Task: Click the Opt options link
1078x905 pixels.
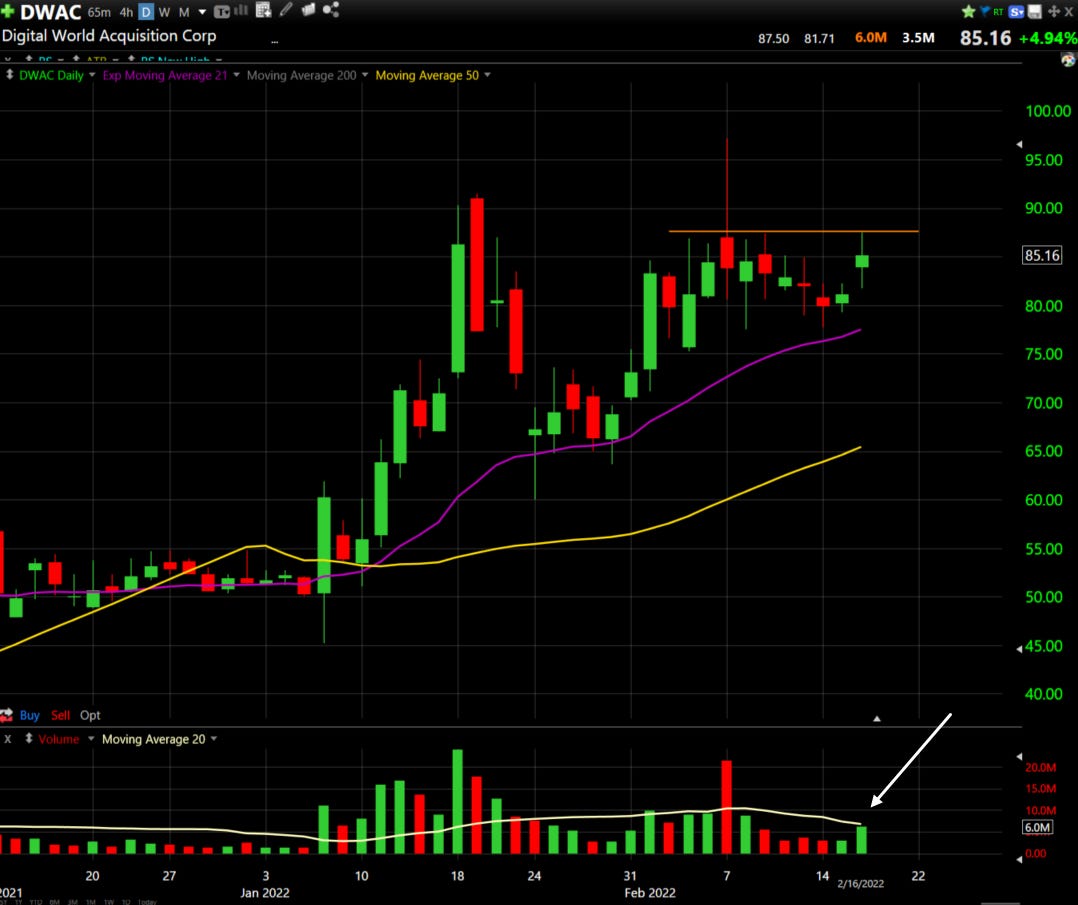Action: (x=90, y=715)
